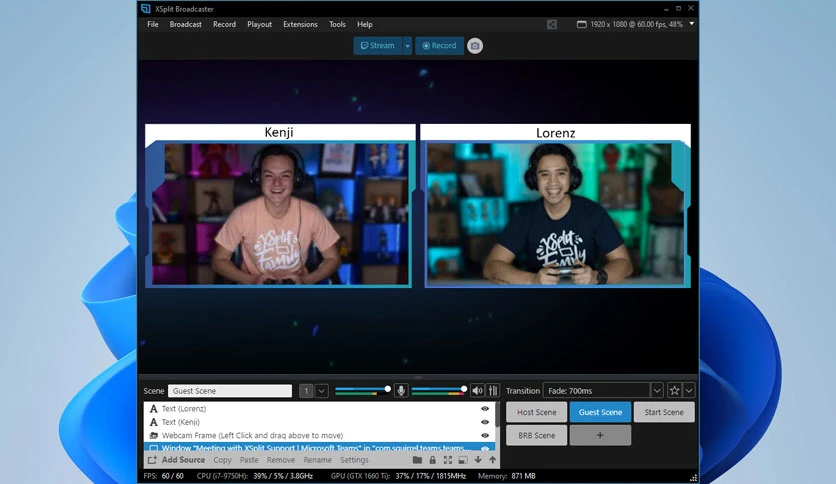This screenshot has height=484, width=836.
Task: Click the speaker volume slider
Action: pos(439,390)
